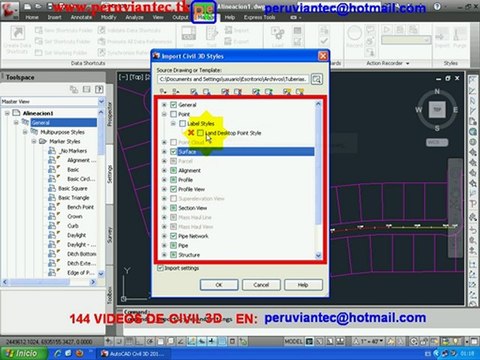Click the source drawing path field
This screenshot has width=480, height=360.
tap(233, 79)
